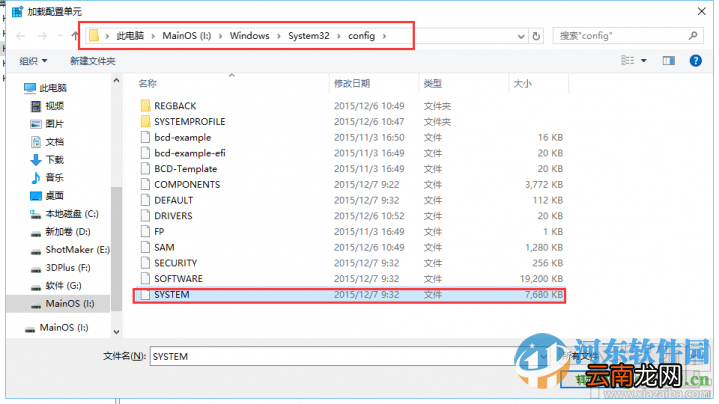Click config in the address breadcrumb

(x=361, y=36)
